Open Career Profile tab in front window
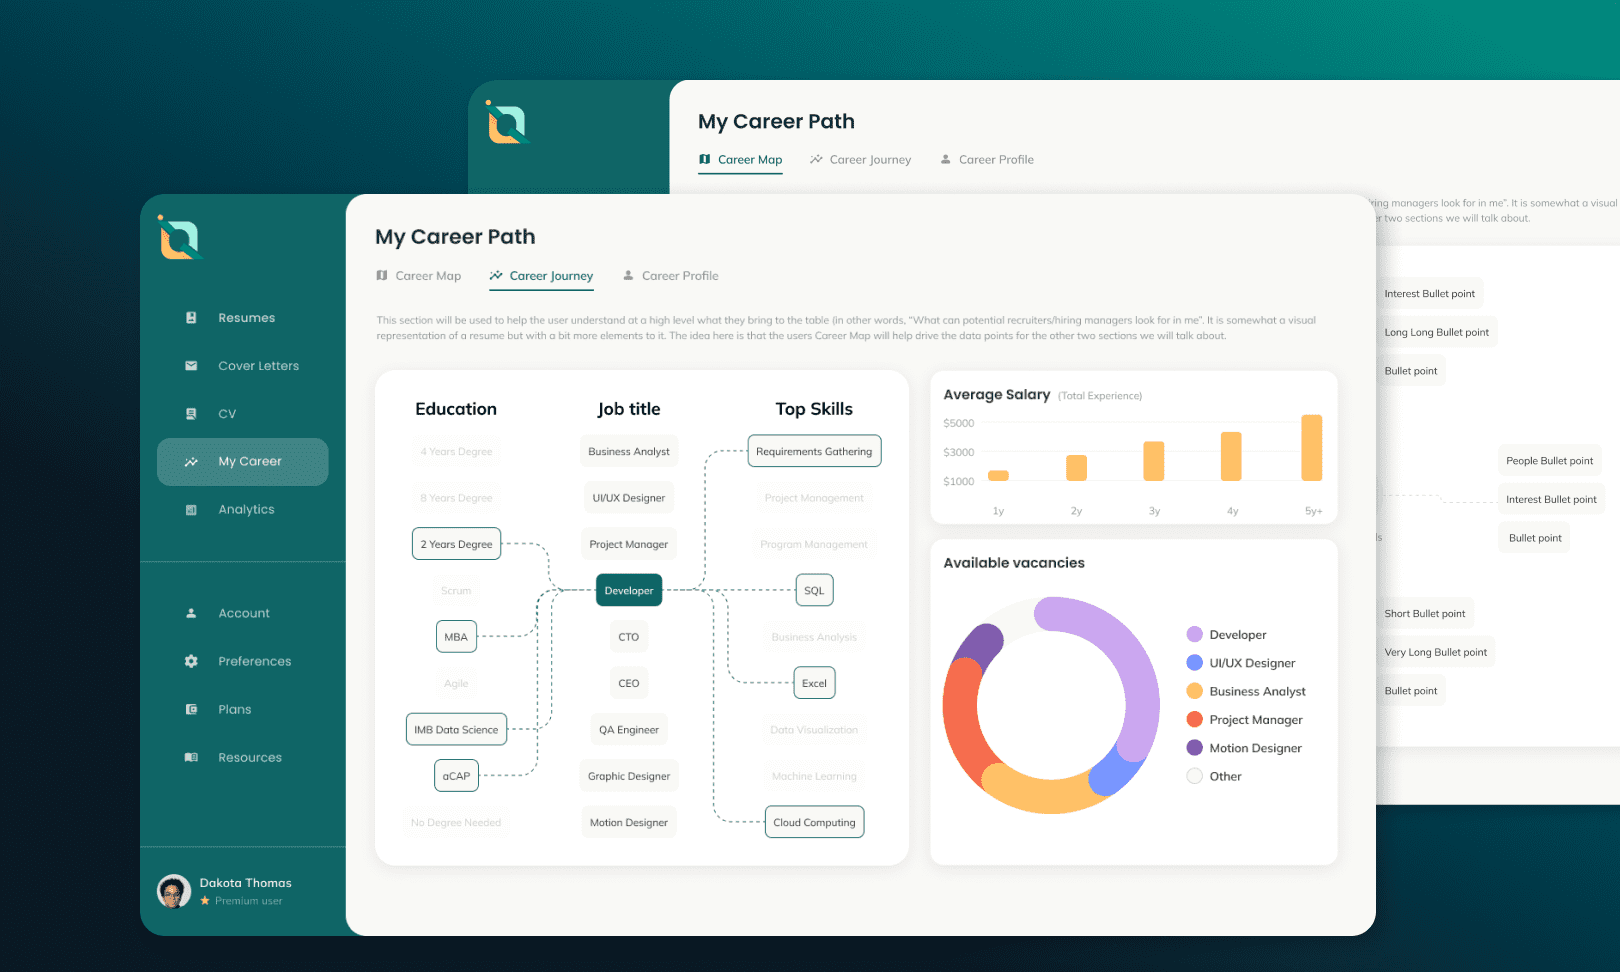The image size is (1620, 972). [670, 276]
